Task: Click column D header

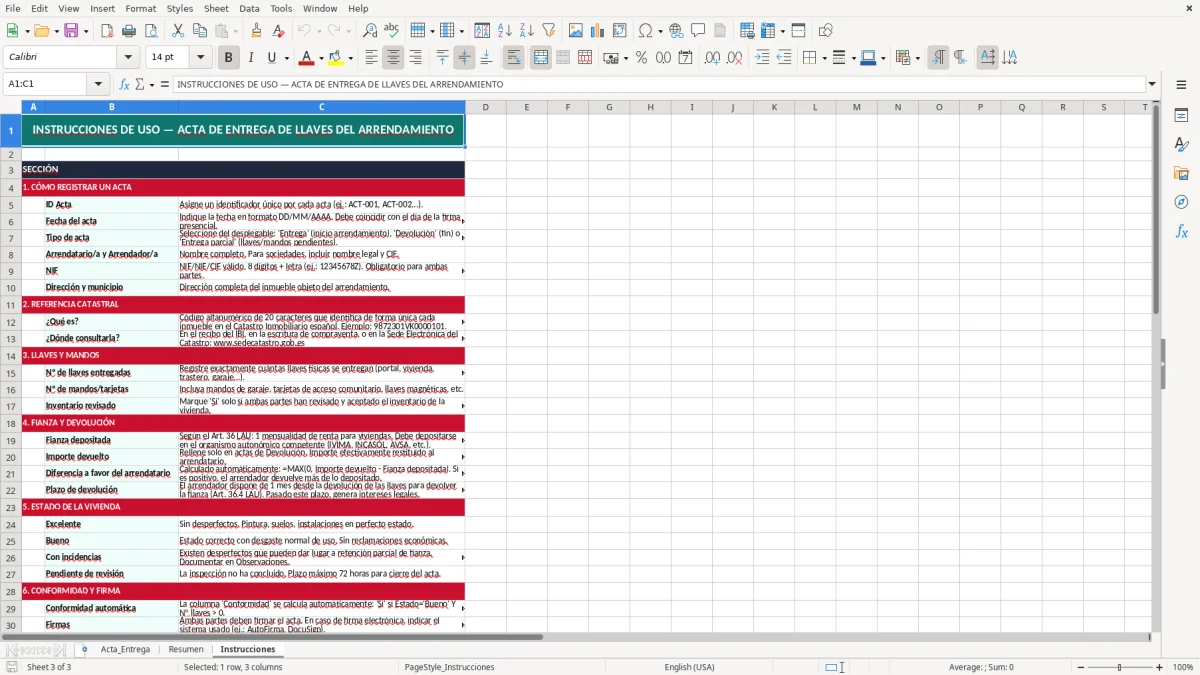Action: pyautogui.click(x=486, y=107)
